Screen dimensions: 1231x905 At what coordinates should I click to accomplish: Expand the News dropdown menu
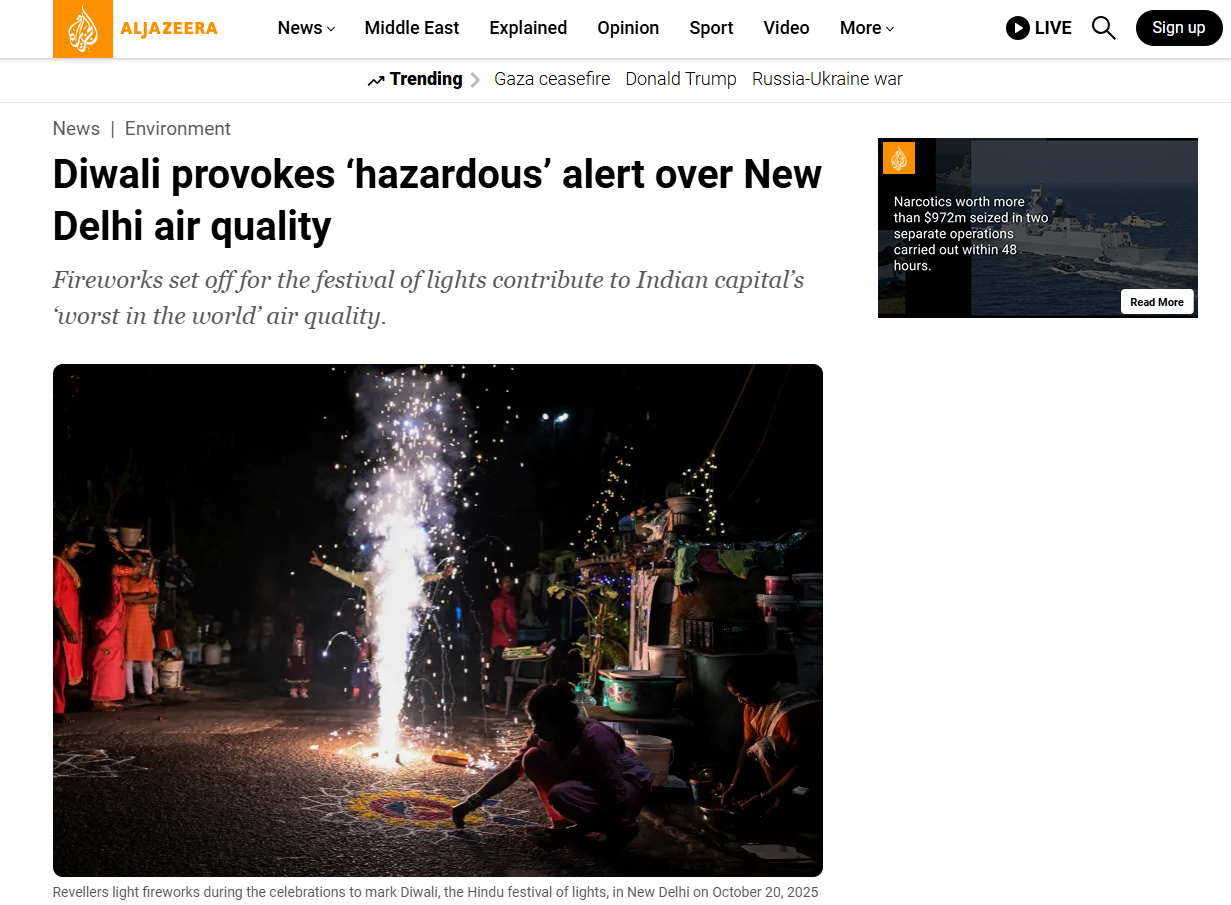point(306,28)
